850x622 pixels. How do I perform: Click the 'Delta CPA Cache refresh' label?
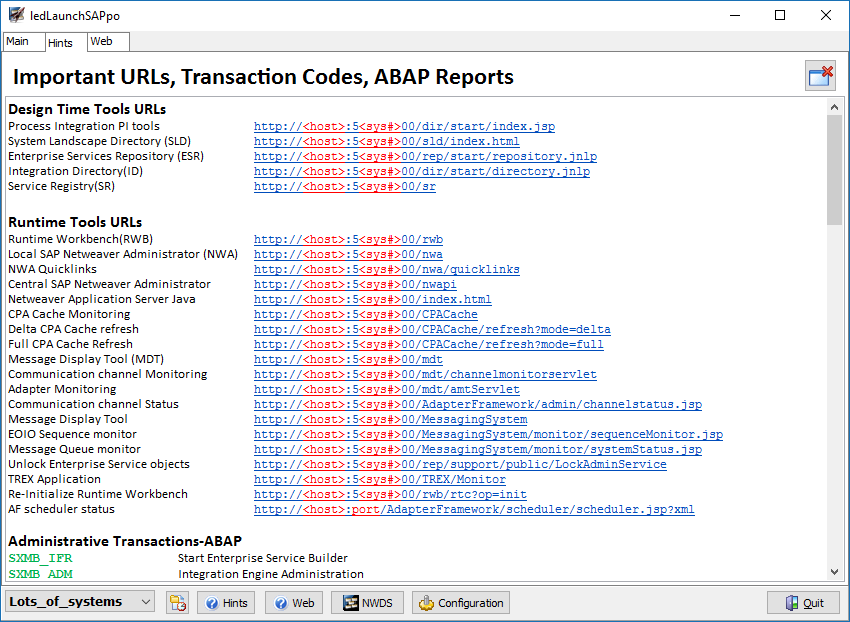click(73, 329)
